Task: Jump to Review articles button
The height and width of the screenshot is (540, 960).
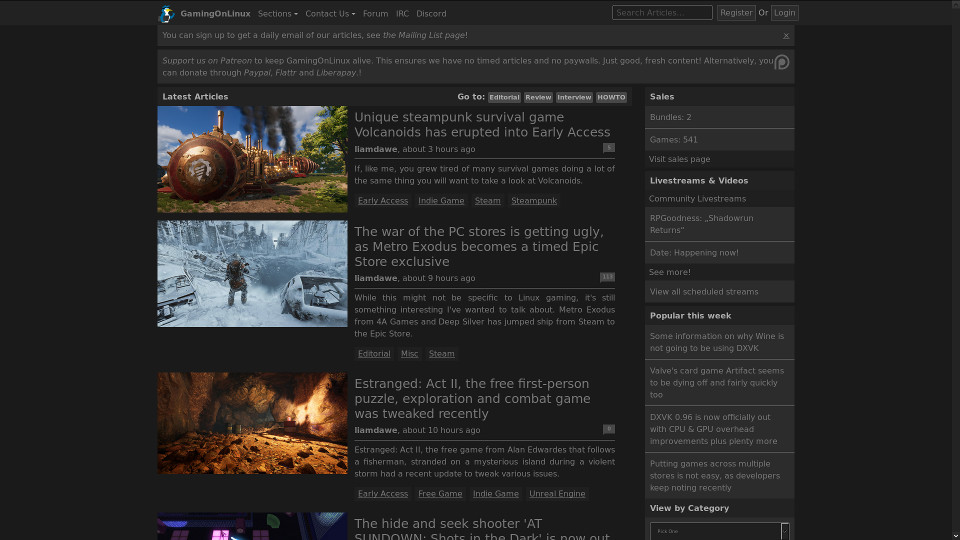Action: (538, 97)
